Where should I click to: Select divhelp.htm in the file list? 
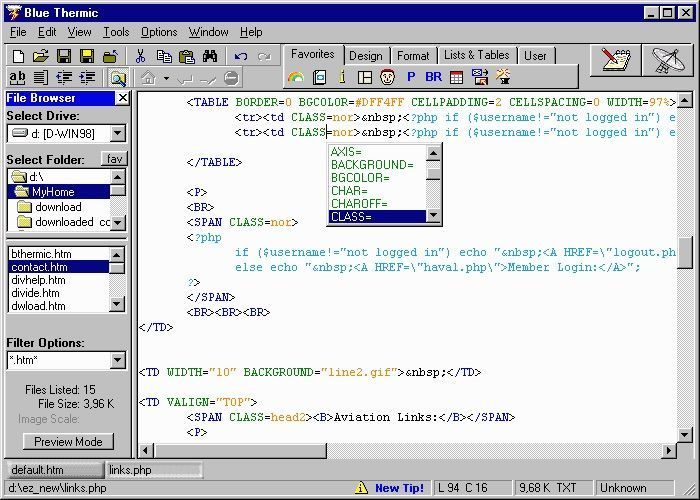coord(58,280)
